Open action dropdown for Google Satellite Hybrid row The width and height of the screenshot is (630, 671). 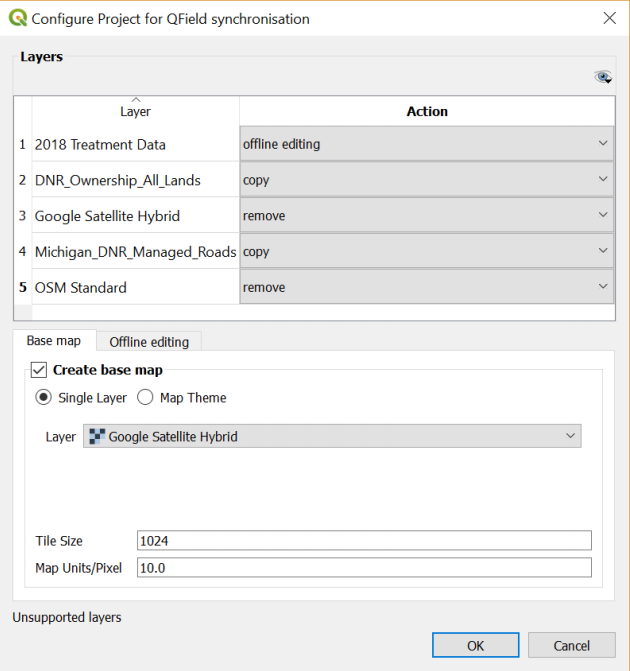point(427,215)
